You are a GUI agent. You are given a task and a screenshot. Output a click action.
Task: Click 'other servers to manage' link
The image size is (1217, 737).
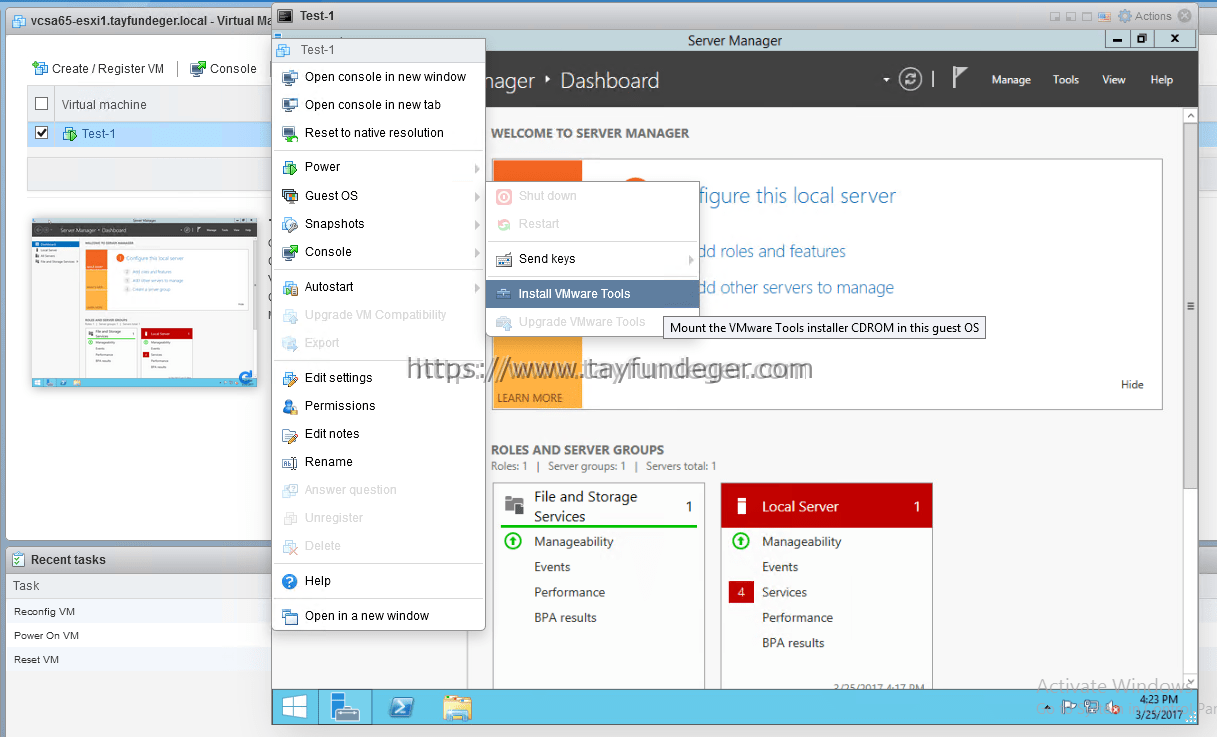(x=795, y=288)
